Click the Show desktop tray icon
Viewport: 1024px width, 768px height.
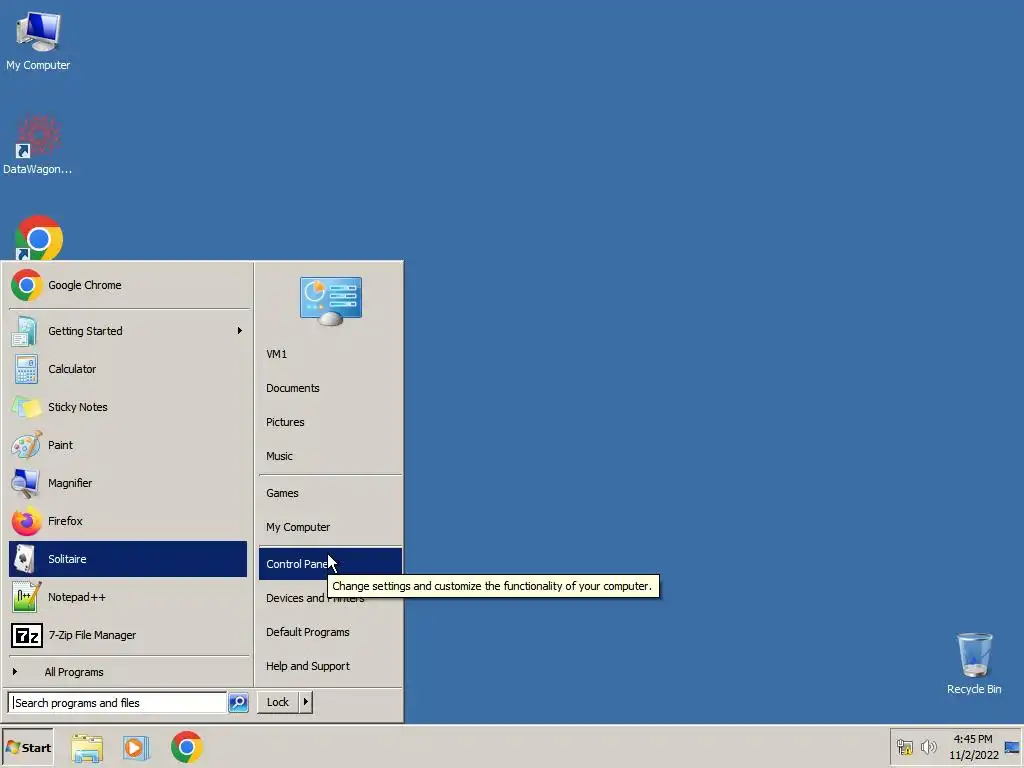pyautogui.click(x=1012, y=747)
